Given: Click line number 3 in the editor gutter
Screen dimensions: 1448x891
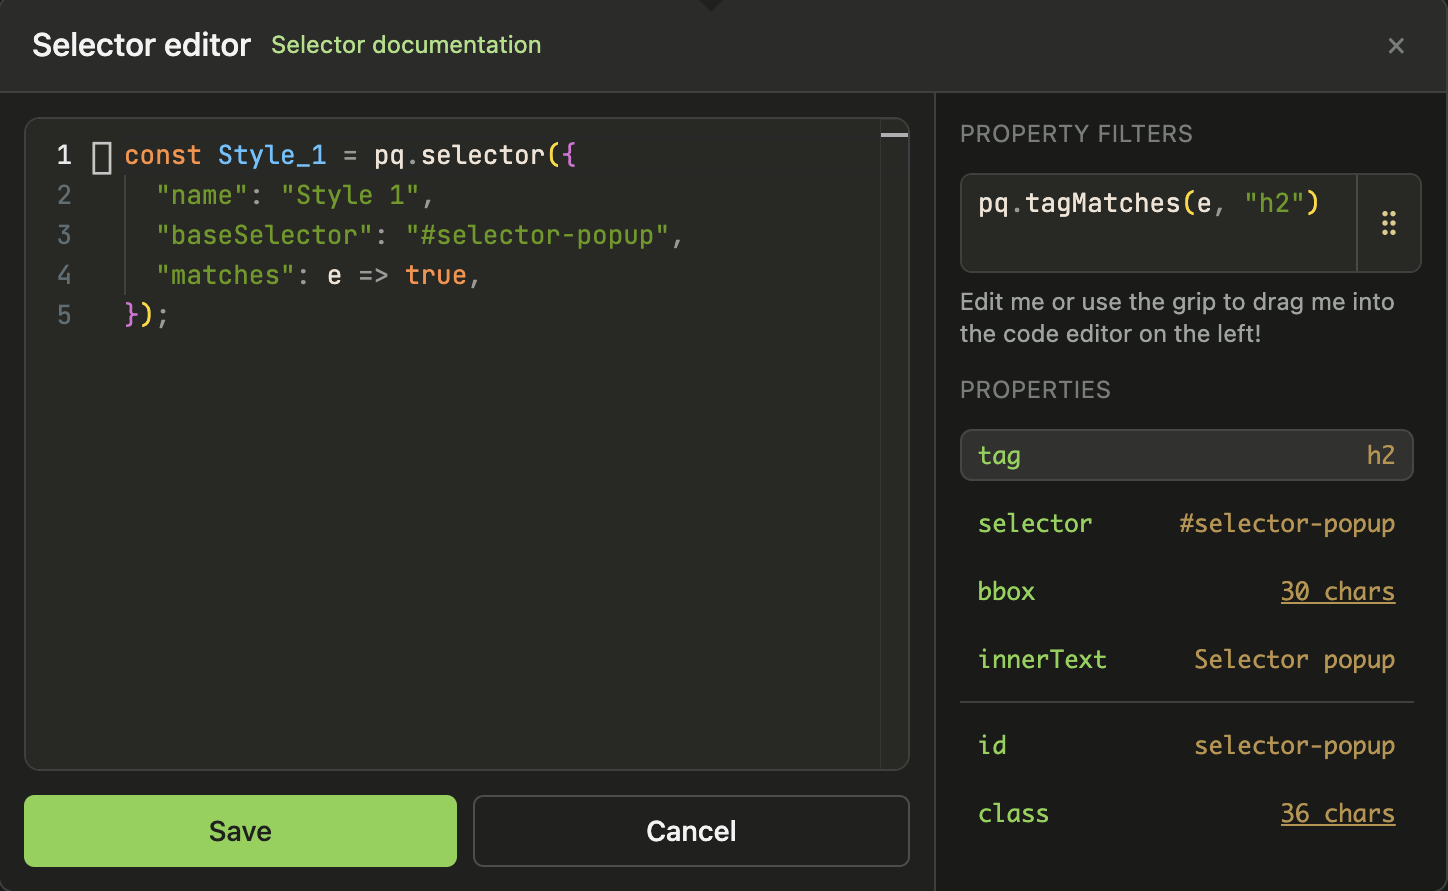Looking at the screenshot, I should 64,235.
